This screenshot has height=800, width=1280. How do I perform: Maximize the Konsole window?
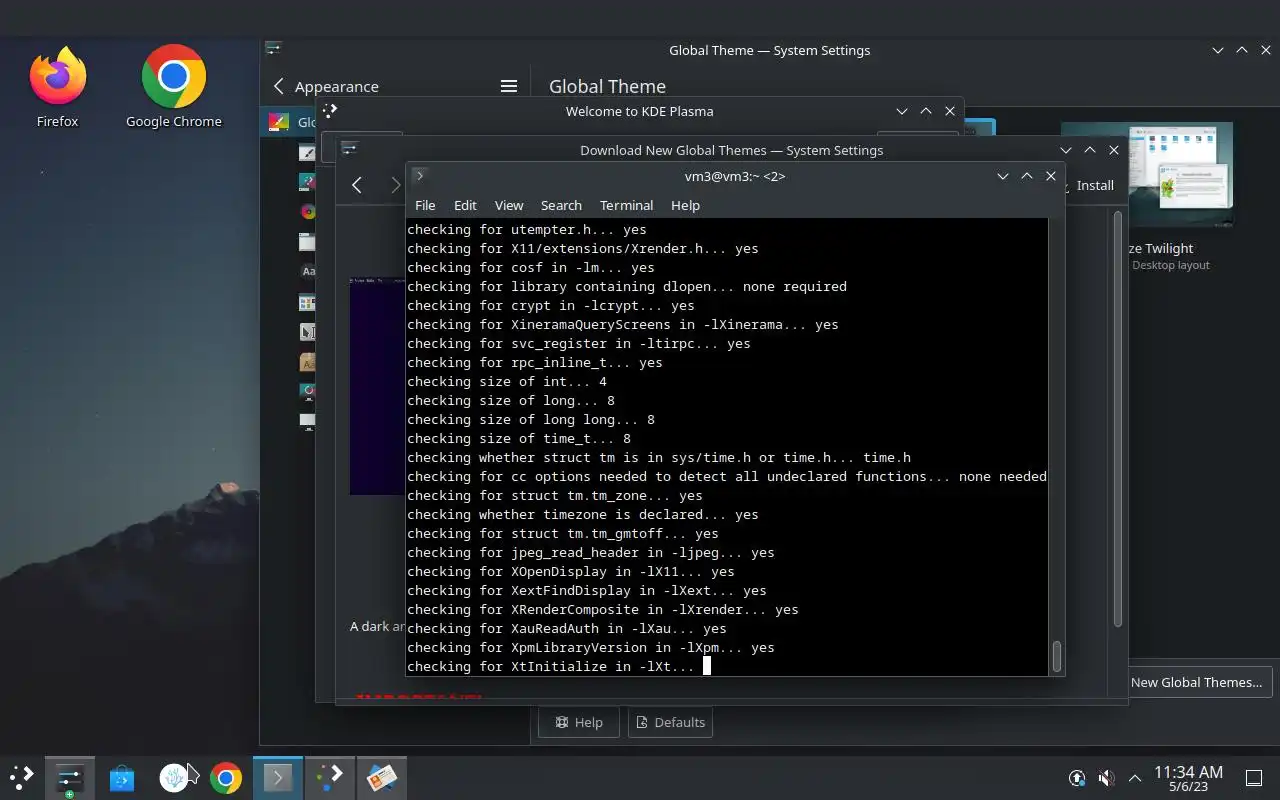1026,176
